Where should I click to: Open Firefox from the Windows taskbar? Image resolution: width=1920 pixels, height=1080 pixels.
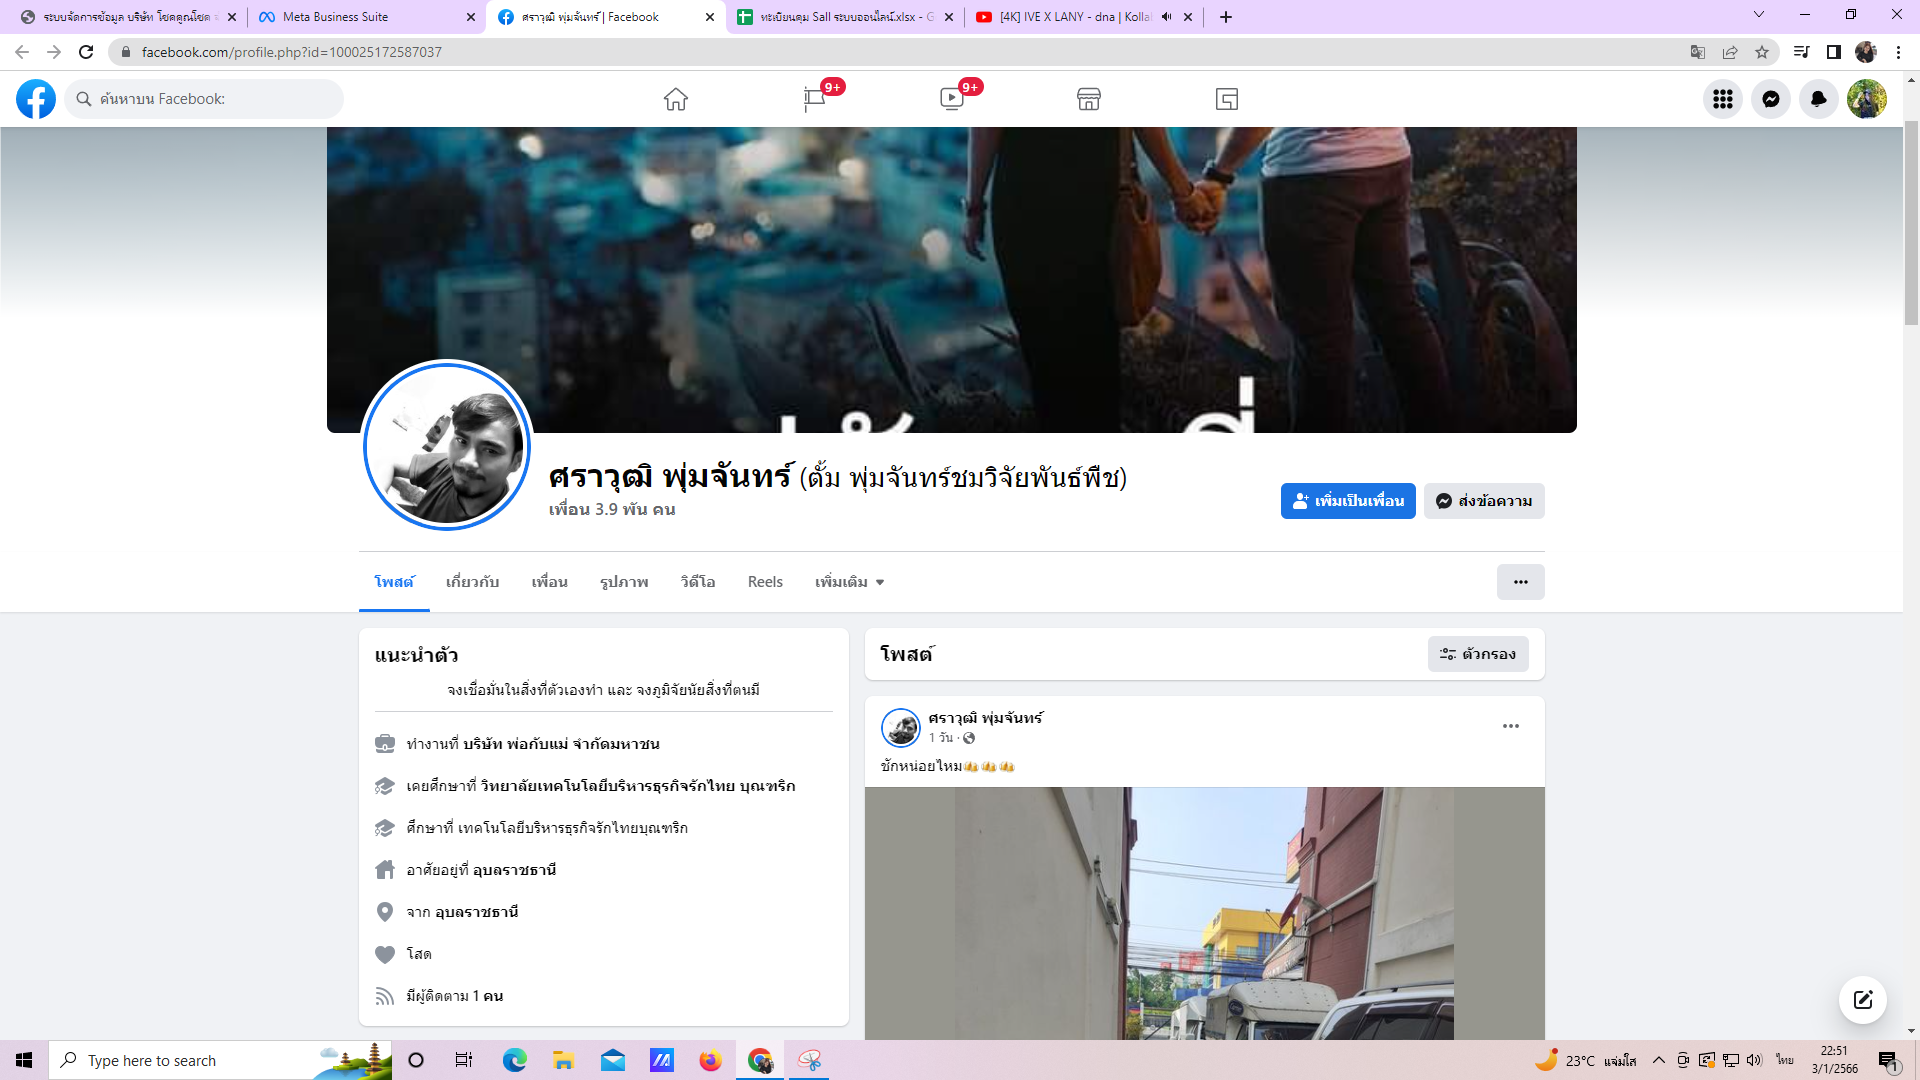click(x=710, y=1060)
